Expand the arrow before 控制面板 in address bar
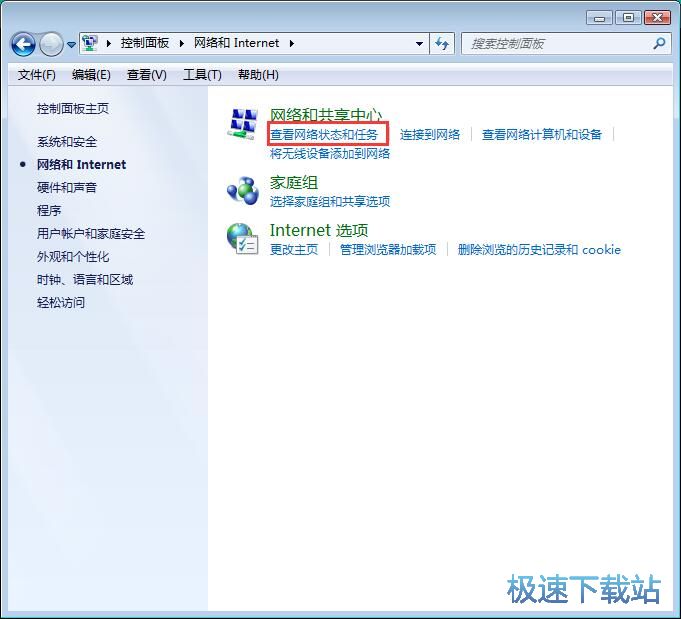 click(x=109, y=43)
